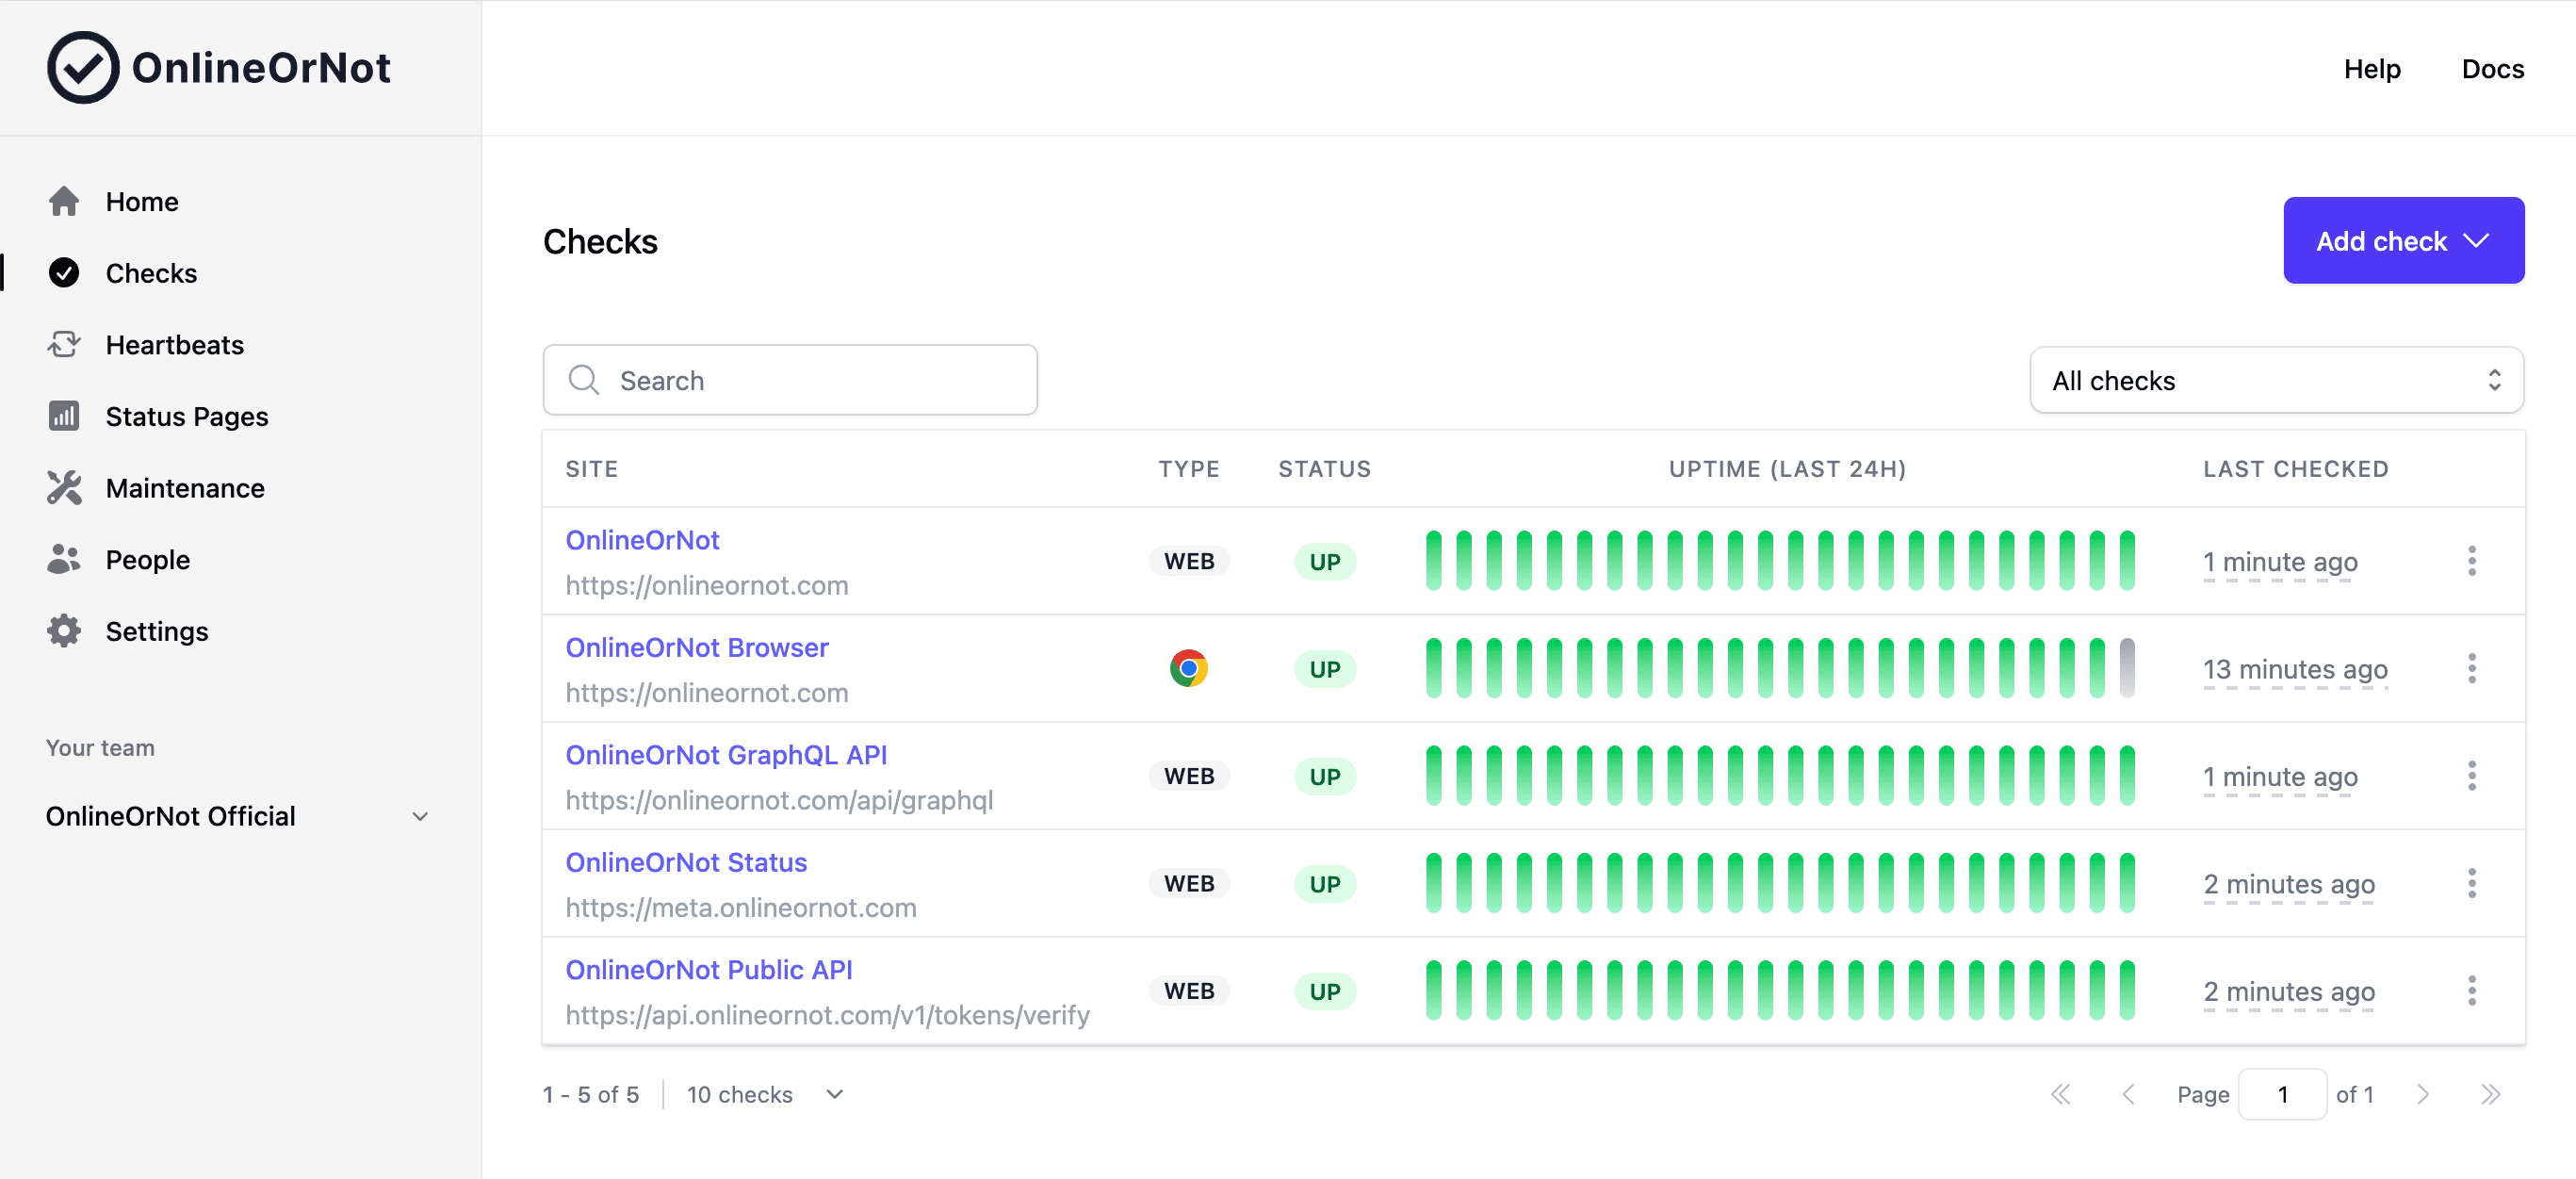The width and height of the screenshot is (2576, 1179).
Task: Click the page number input field
Action: tap(2284, 1094)
